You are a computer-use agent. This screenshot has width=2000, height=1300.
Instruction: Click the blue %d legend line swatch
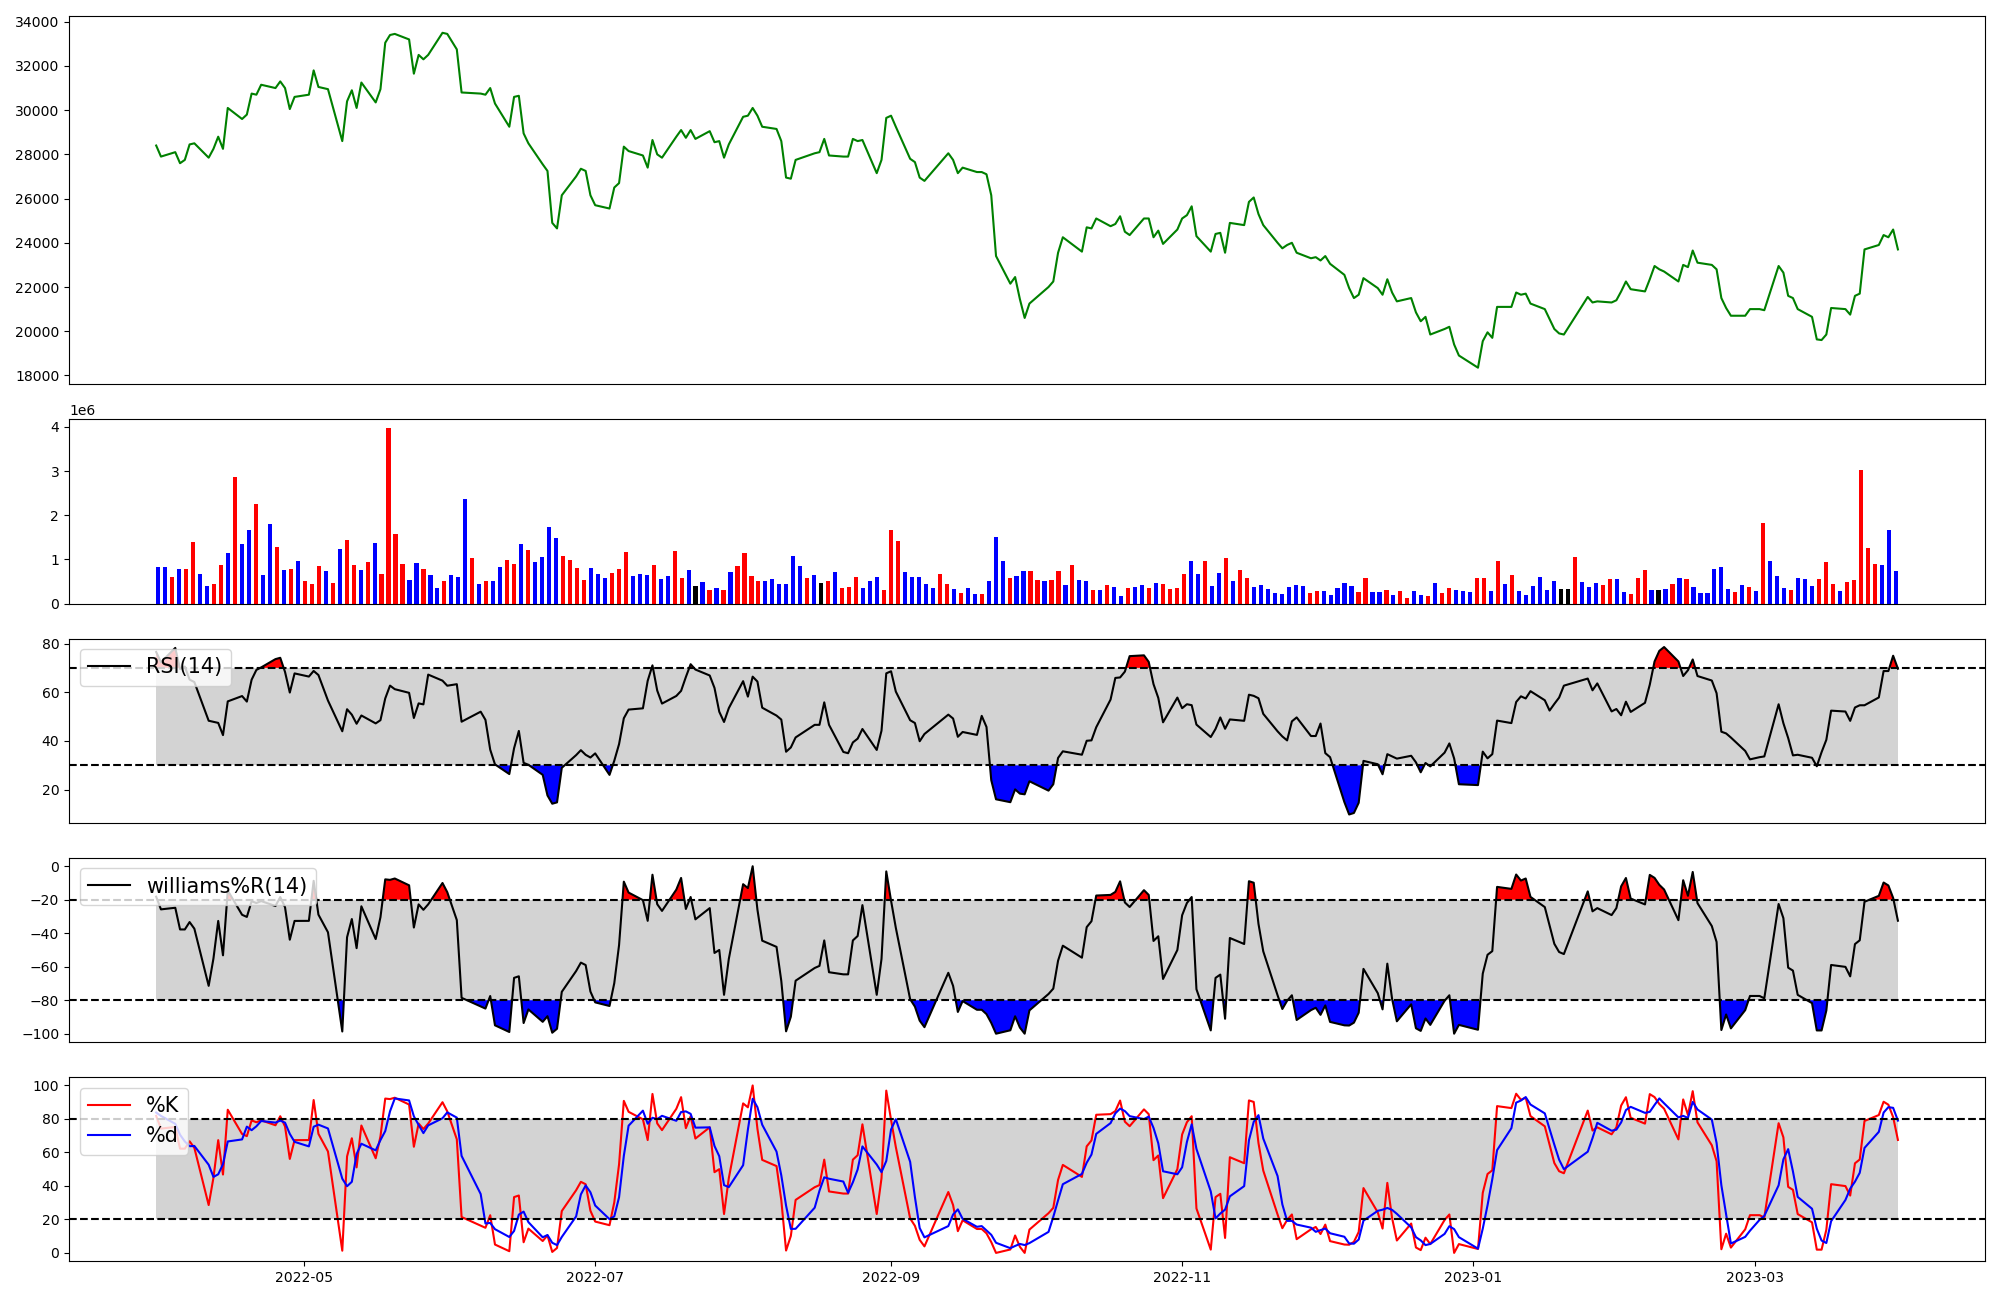tap(109, 1135)
